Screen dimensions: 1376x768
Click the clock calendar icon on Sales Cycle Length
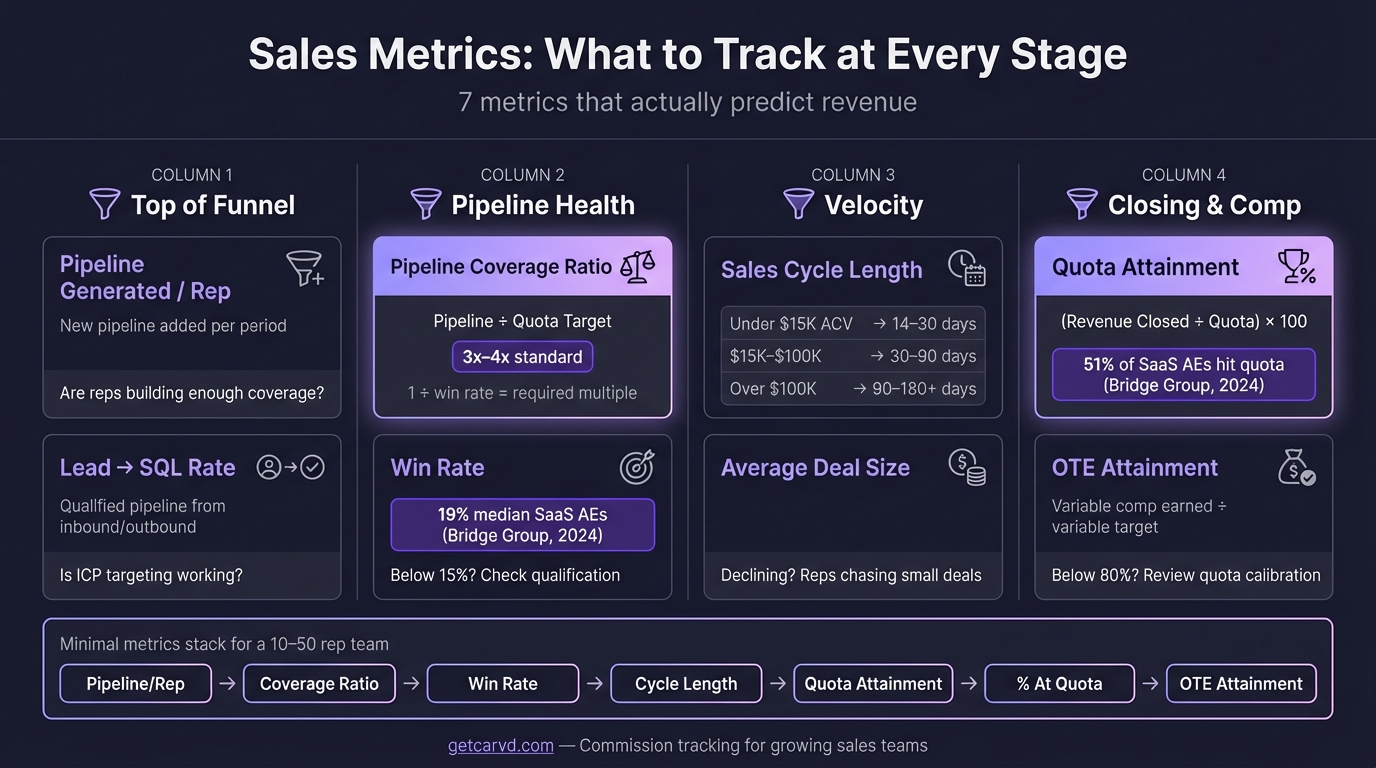[967, 268]
